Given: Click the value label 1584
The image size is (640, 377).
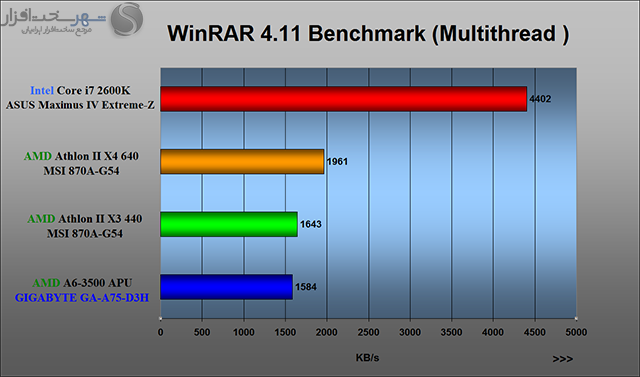Looking at the screenshot, I should 306,287.
